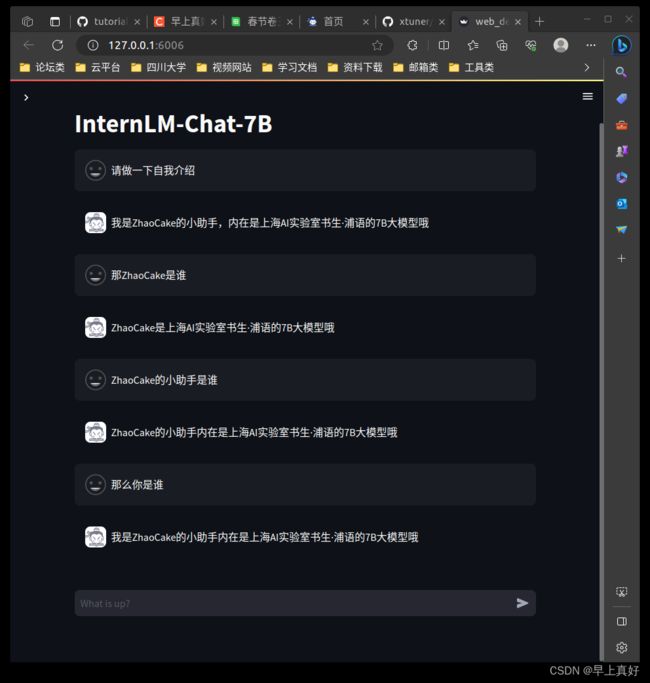Open the sidebar Outlook icon
The height and width of the screenshot is (683, 650).
pyautogui.click(x=622, y=203)
